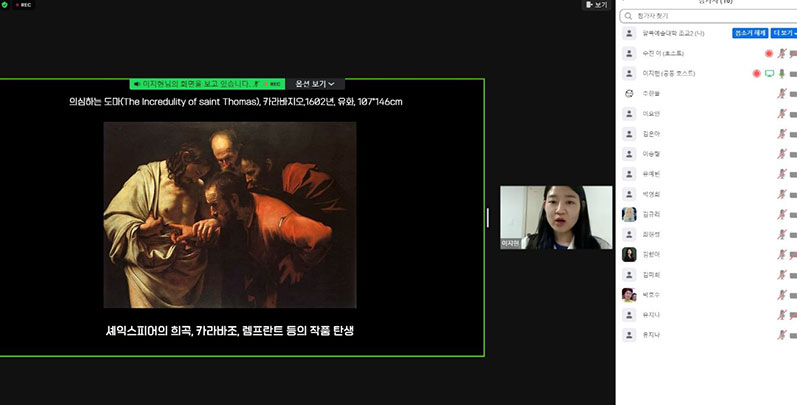Select the speaker video thumbnail of 이지현
797x405 pixels.
pyautogui.click(x=556, y=217)
